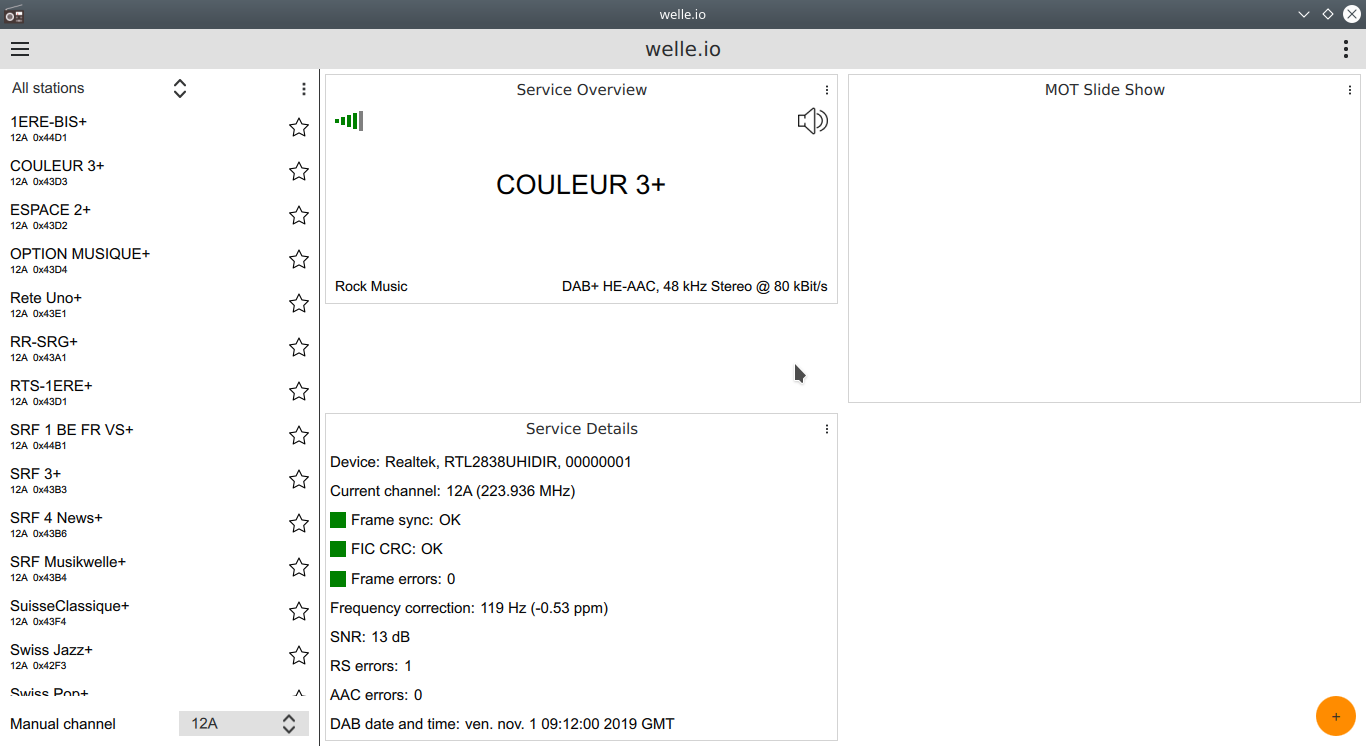
Task: Click the green signal strength indicator
Action: click(x=349, y=121)
